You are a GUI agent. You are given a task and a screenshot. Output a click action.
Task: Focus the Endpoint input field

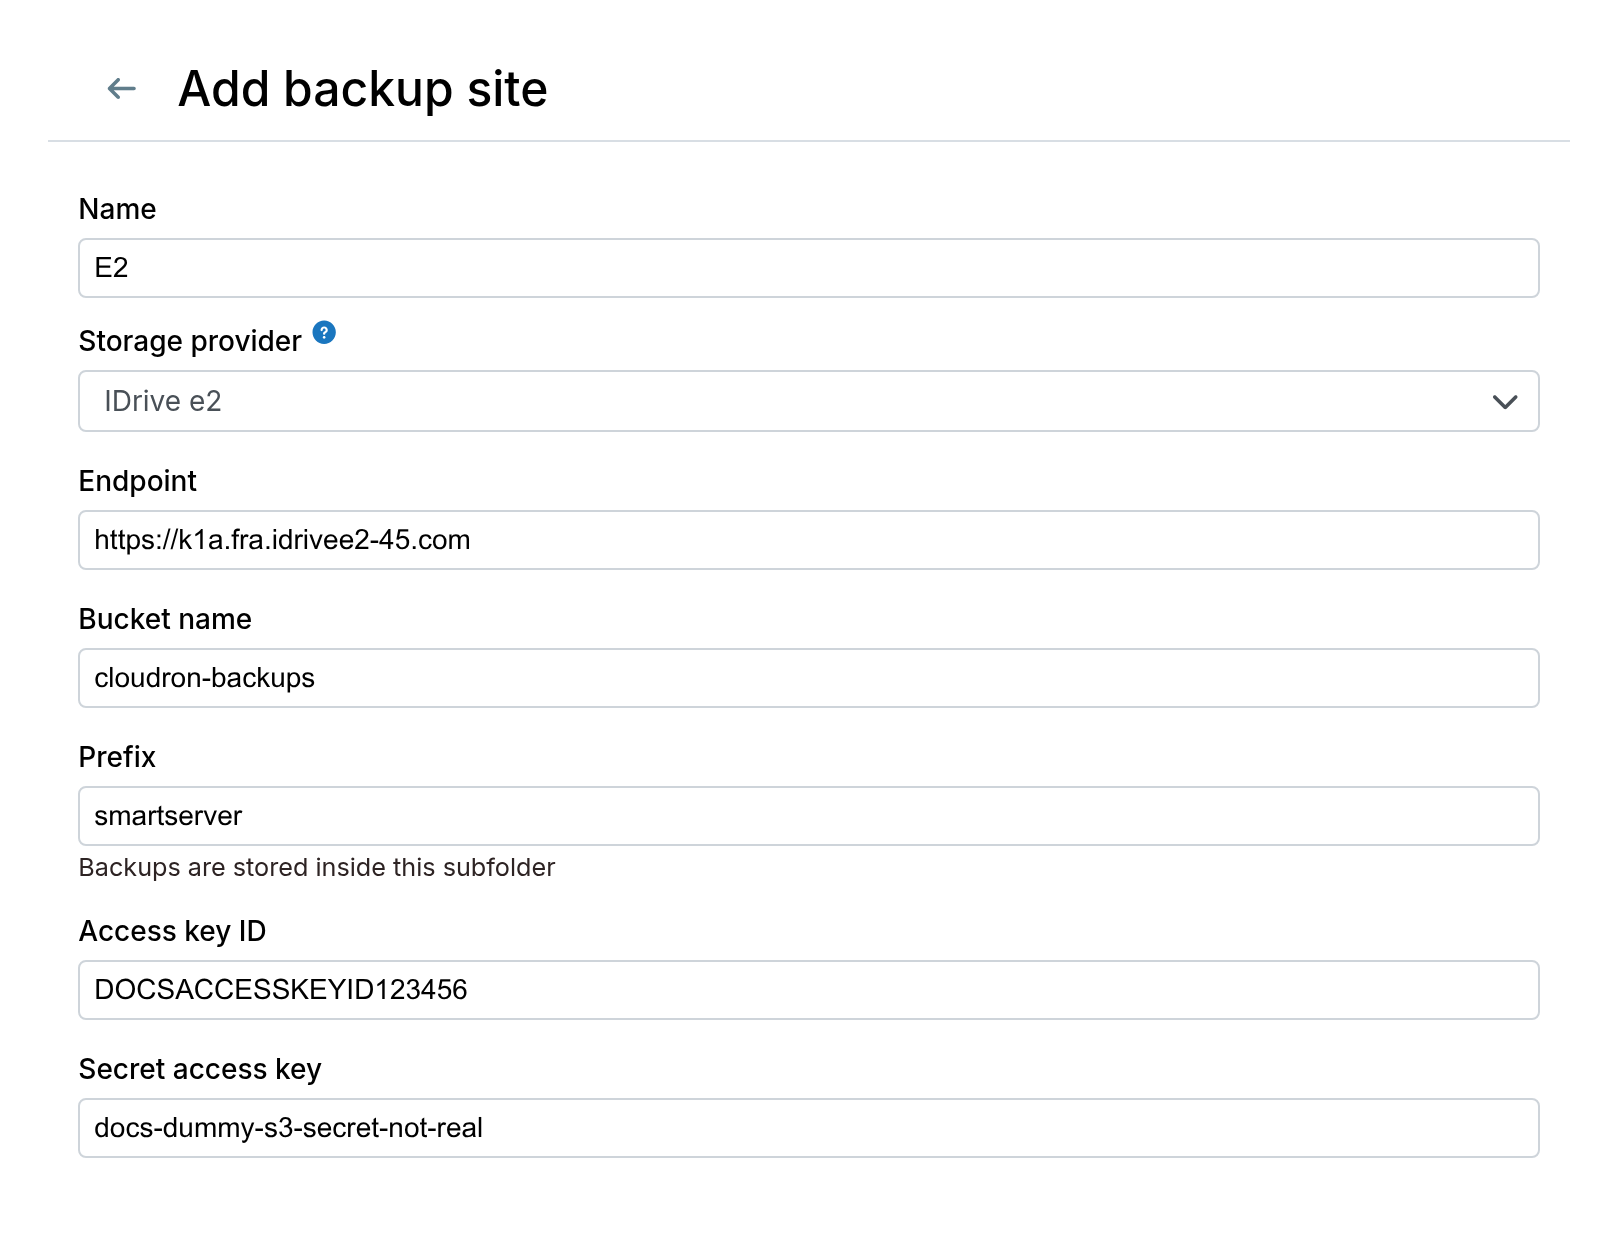coord(808,540)
